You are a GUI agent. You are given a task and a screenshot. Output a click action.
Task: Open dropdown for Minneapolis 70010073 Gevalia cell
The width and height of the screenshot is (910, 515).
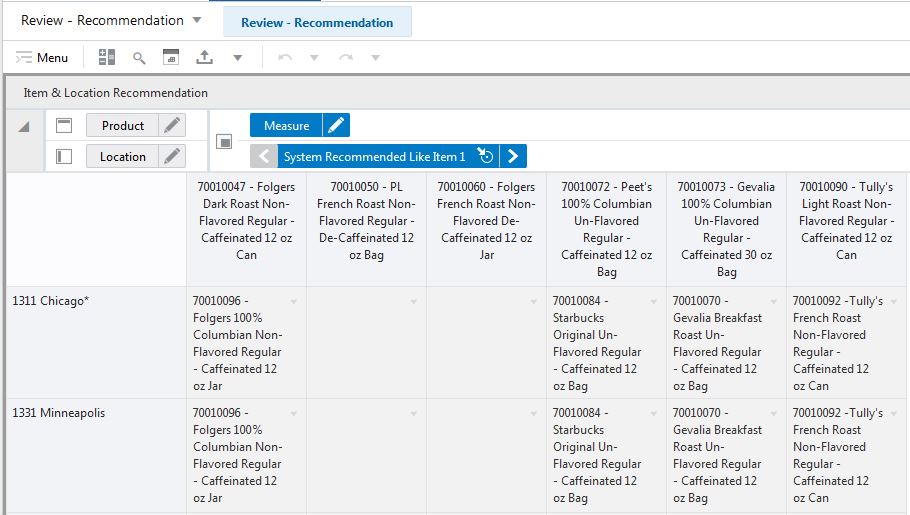coord(774,413)
